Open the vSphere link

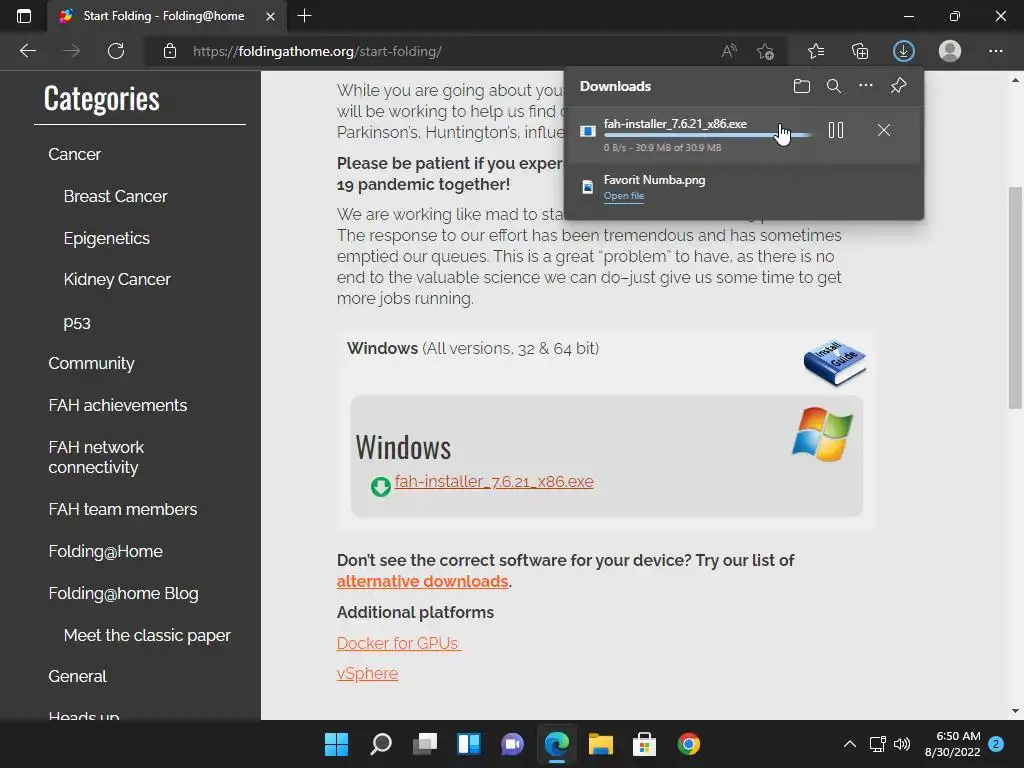[x=367, y=673]
